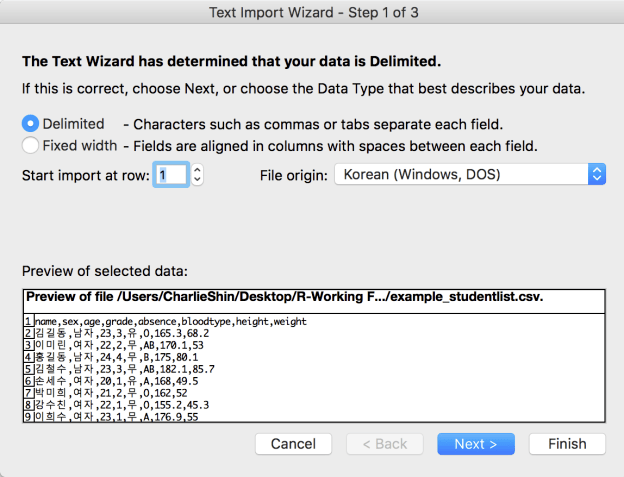Decrease start import row with down arrow

[x=197, y=180]
